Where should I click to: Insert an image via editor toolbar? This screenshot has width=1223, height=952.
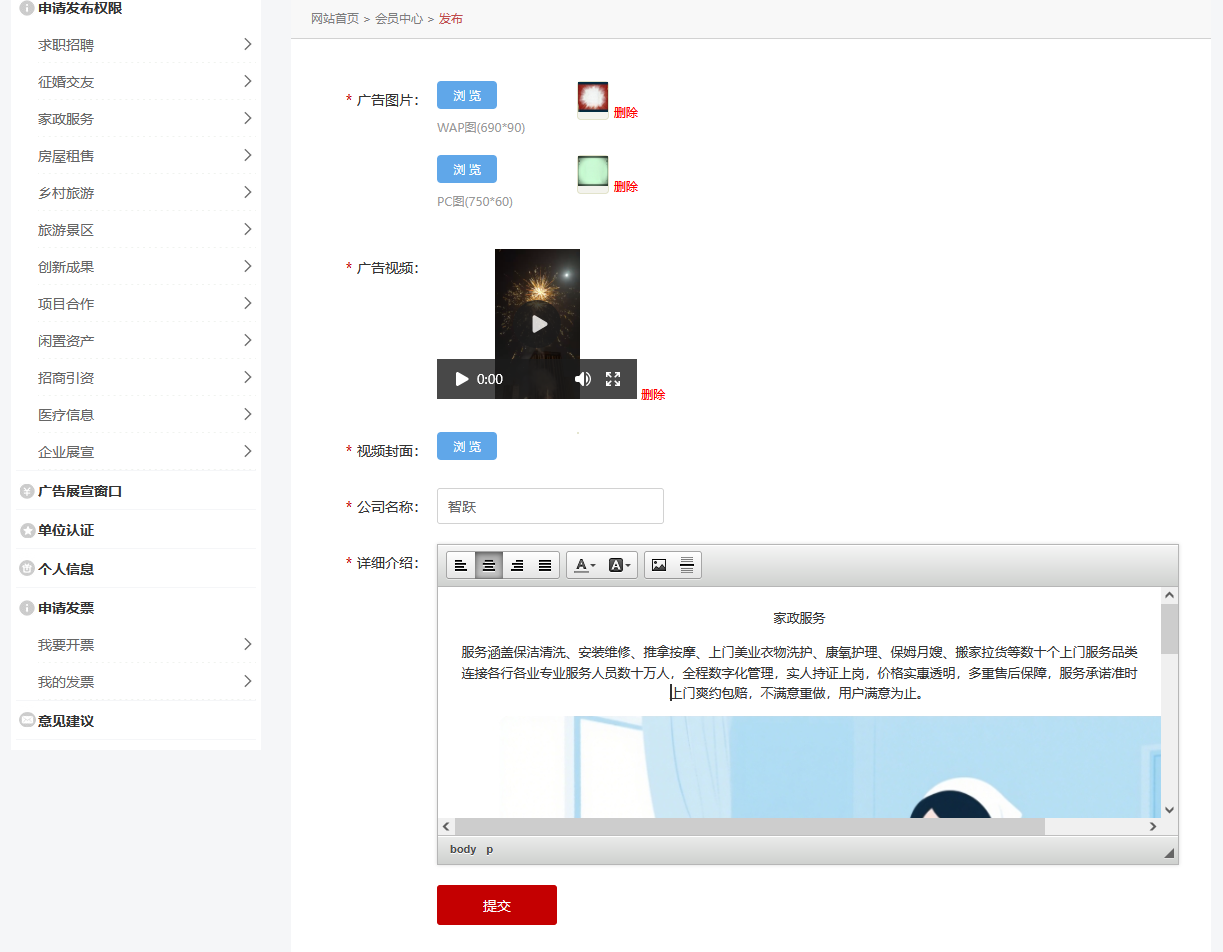click(x=659, y=565)
